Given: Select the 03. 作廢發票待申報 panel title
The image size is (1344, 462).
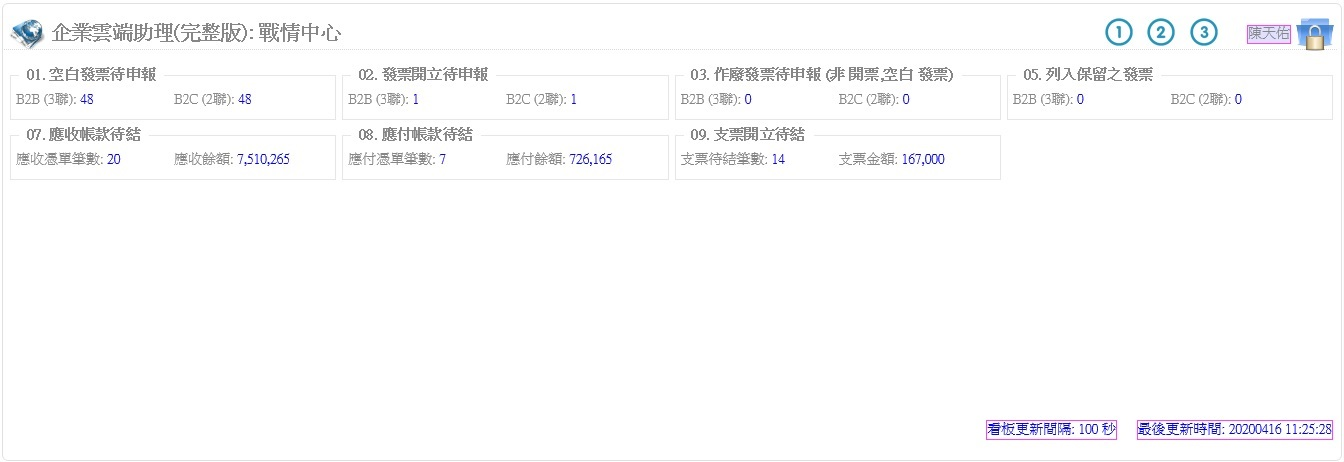Looking at the screenshot, I should [x=822, y=75].
